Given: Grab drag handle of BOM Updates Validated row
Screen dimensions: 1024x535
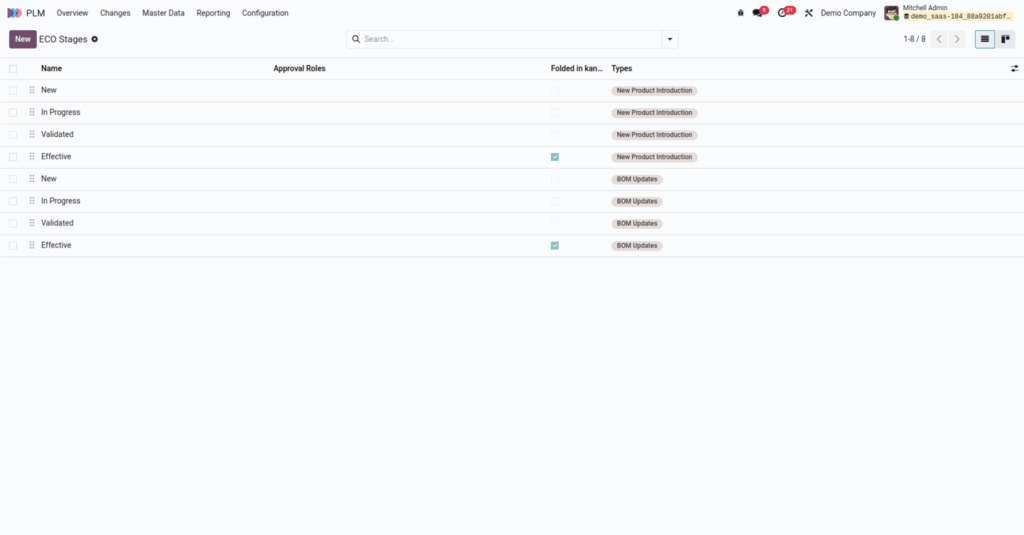Looking at the screenshot, I should pyautogui.click(x=32, y=223).
